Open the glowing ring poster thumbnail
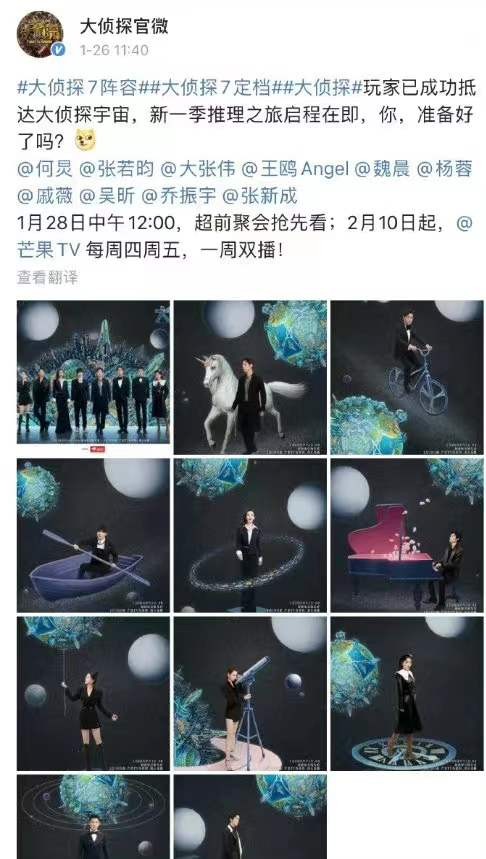Image resolution: width=486 pixels, height=859 pixels. pyautogui.click(x=250, y=535)
